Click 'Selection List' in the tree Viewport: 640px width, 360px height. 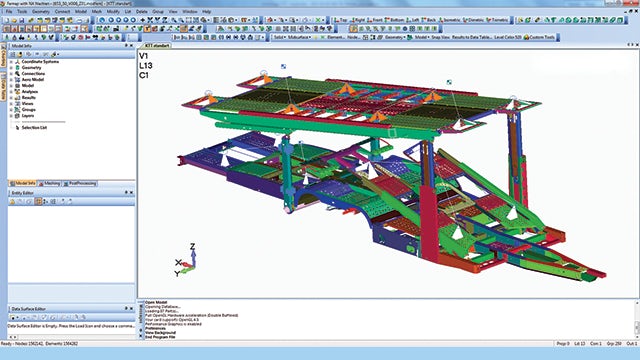pyautogui.click(x=34, y=128)
